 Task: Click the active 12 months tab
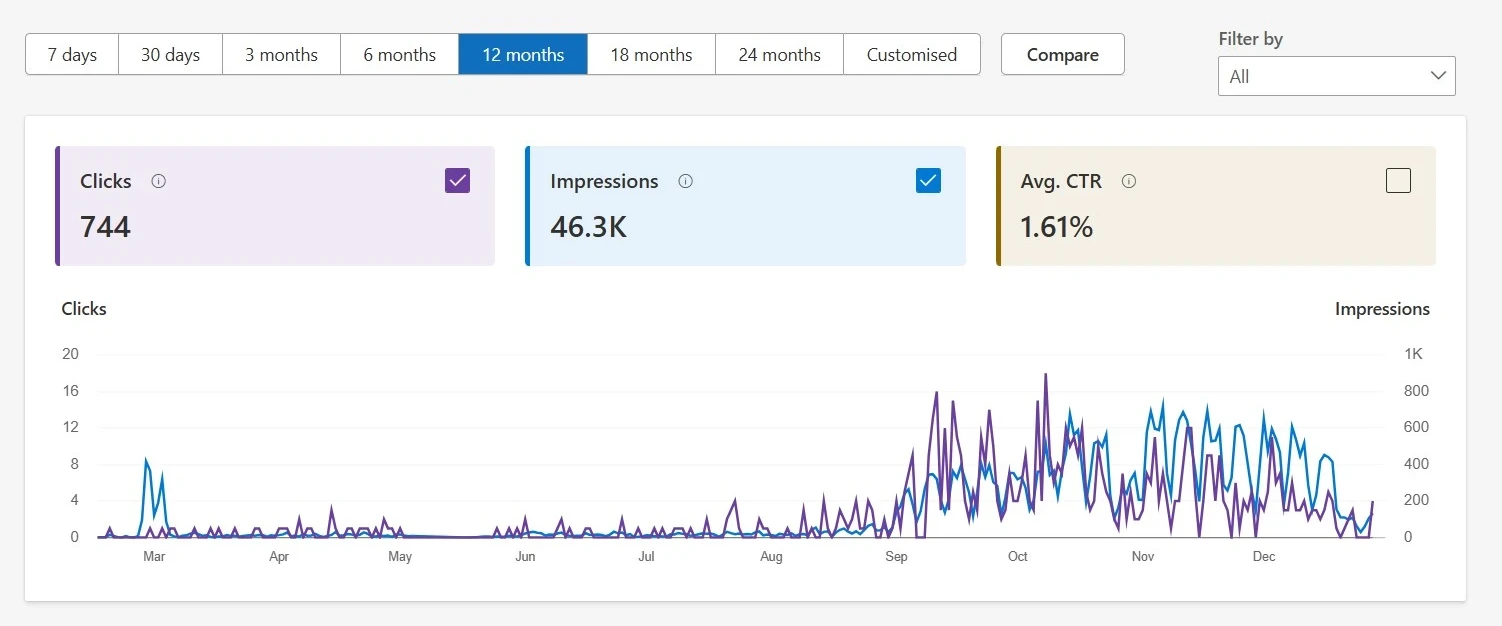click(523, 55)
